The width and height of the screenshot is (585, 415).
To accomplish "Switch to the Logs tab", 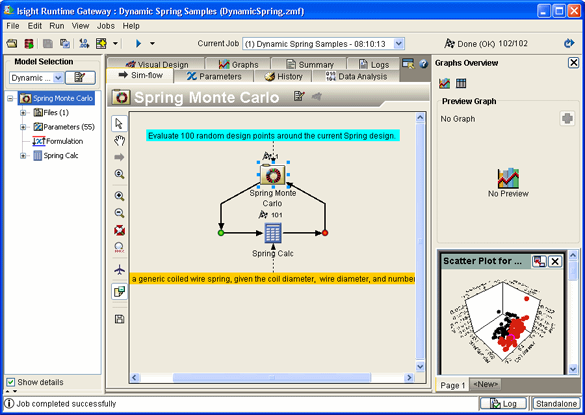I will (x=374, y=65).
